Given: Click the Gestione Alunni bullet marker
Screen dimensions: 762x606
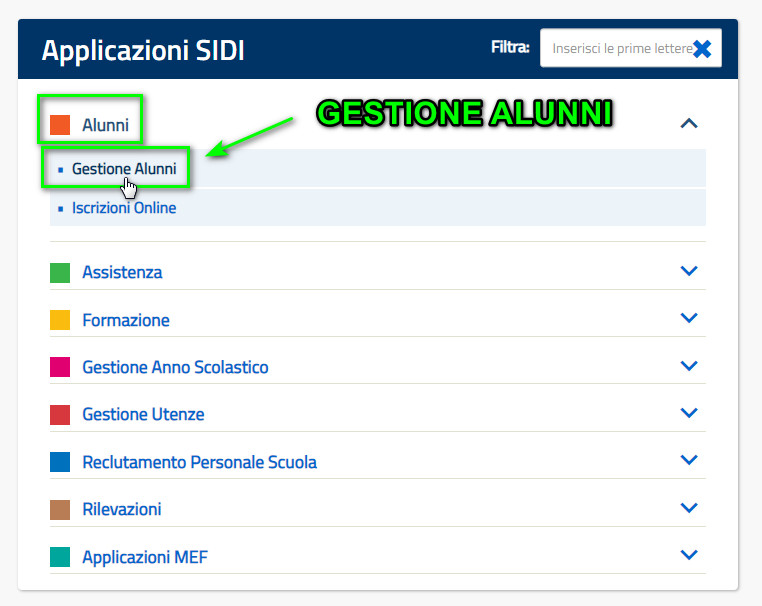Looking at the screenshot, I should pos(61,170).
